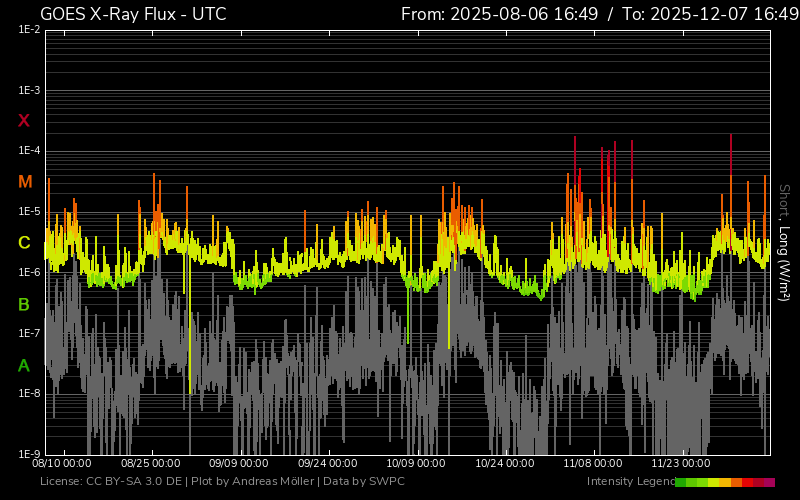Click the green B flare class label
The width and height of the screenshot is (800, 500).
[24, 304]
